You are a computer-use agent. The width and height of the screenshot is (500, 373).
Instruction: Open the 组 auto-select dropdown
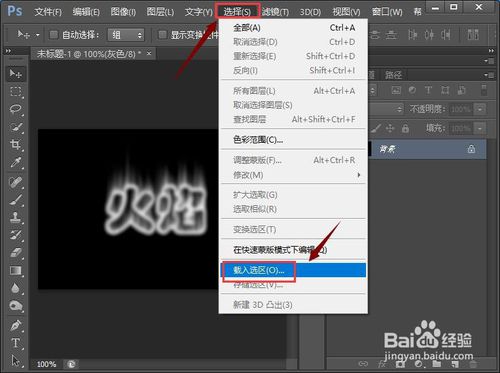click(126, 35)
